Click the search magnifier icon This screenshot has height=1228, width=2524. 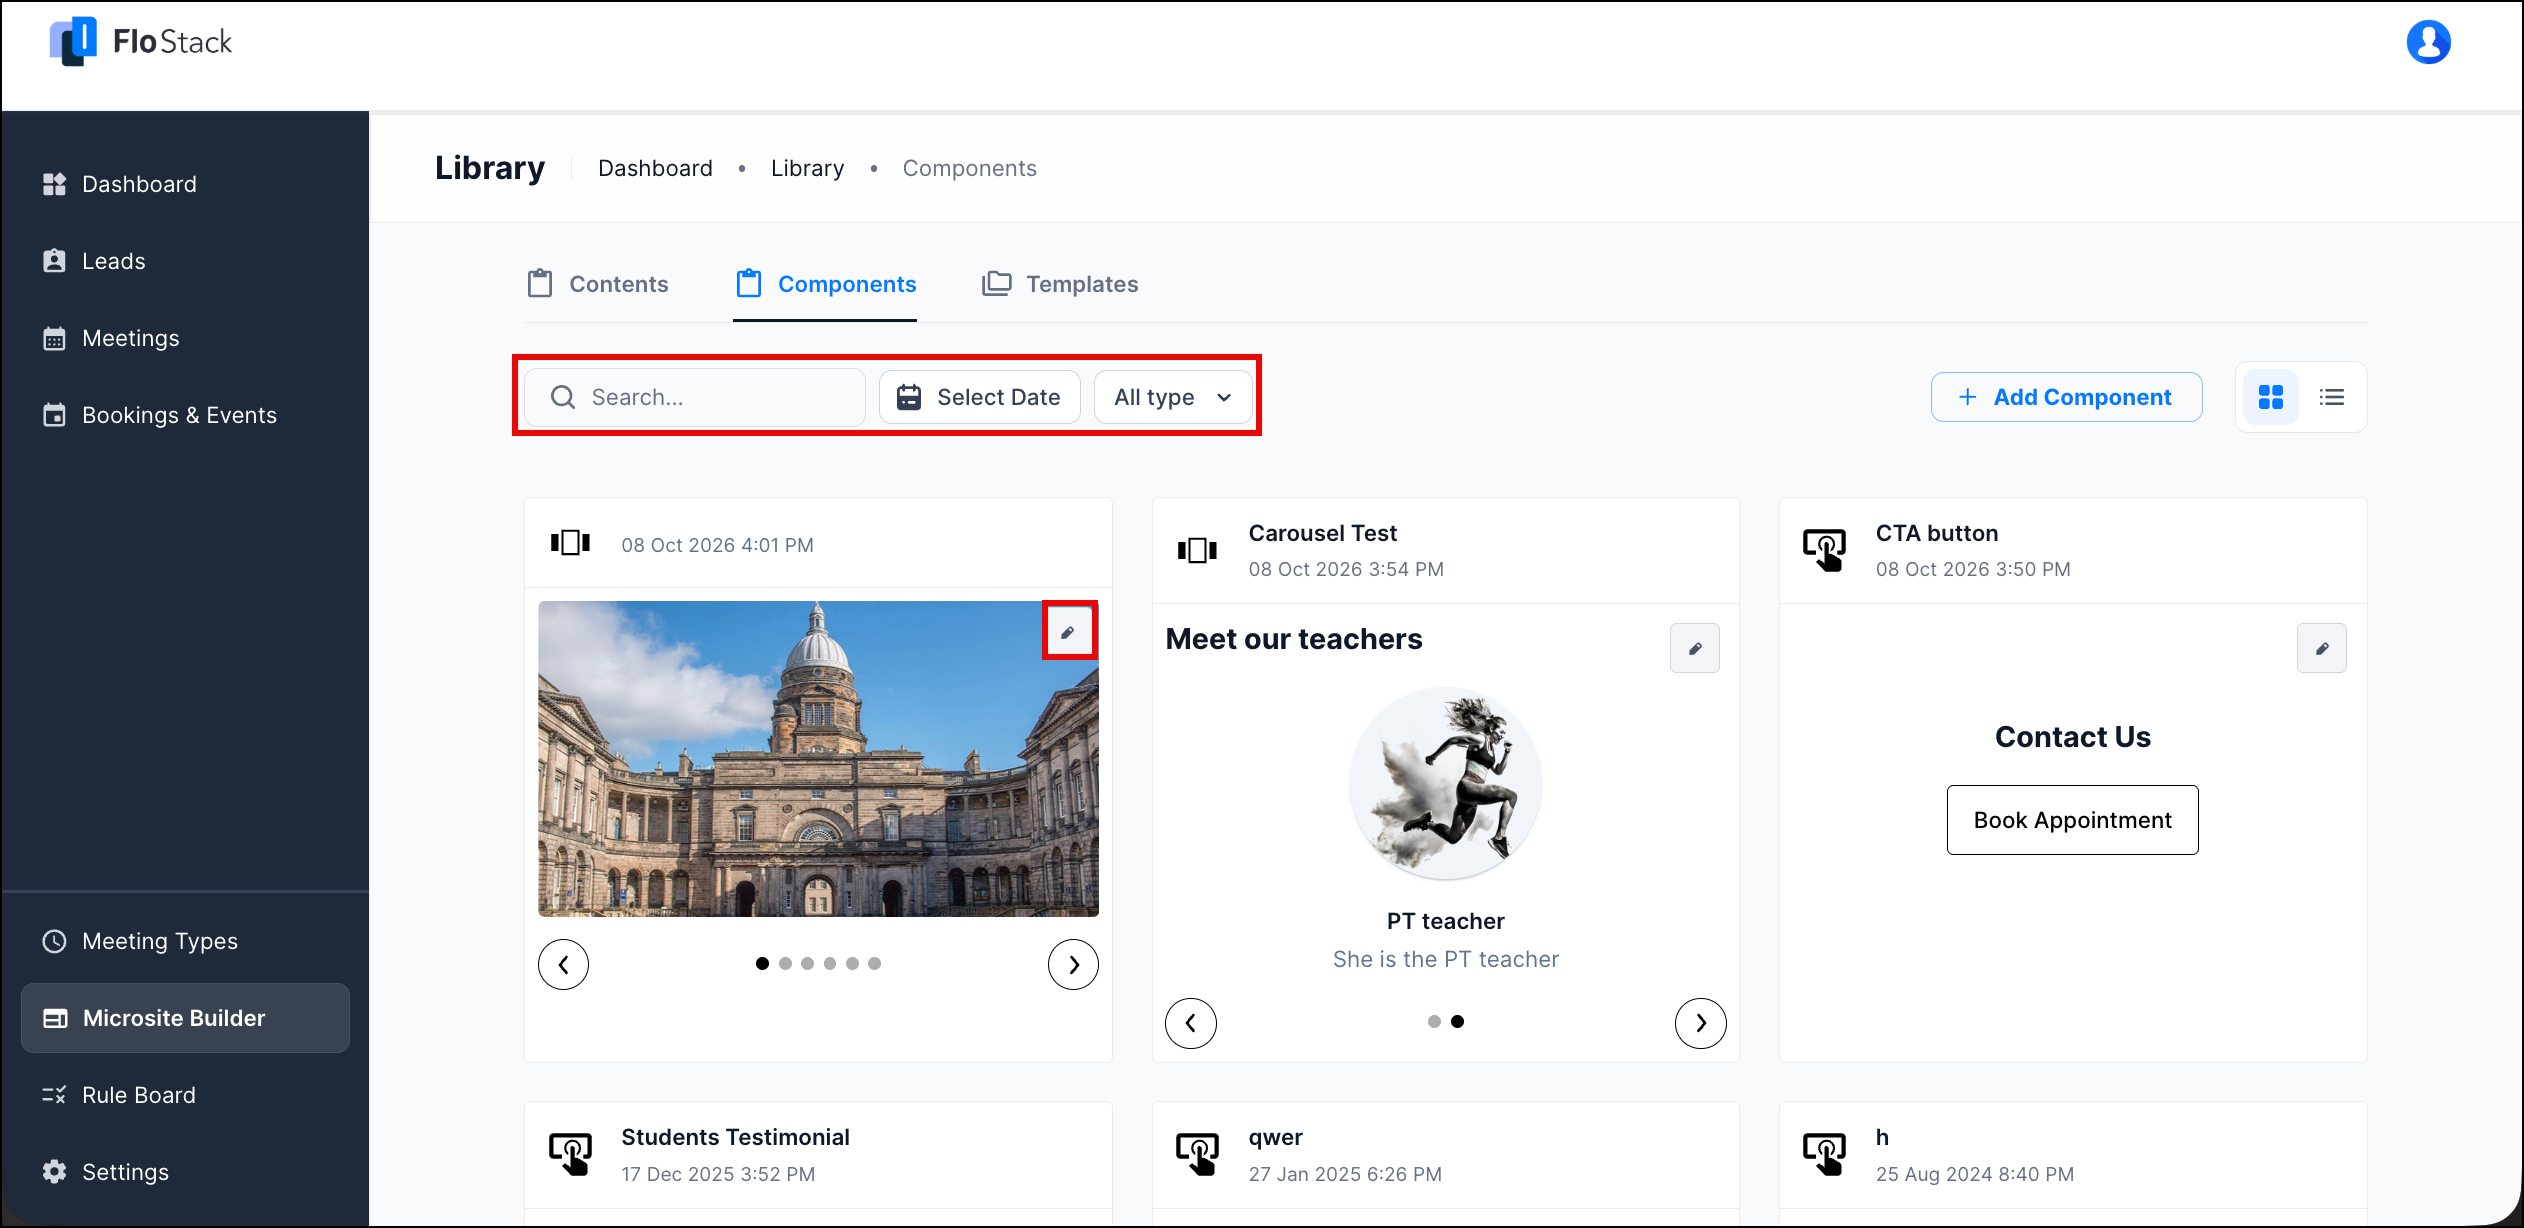click(563, 397)
